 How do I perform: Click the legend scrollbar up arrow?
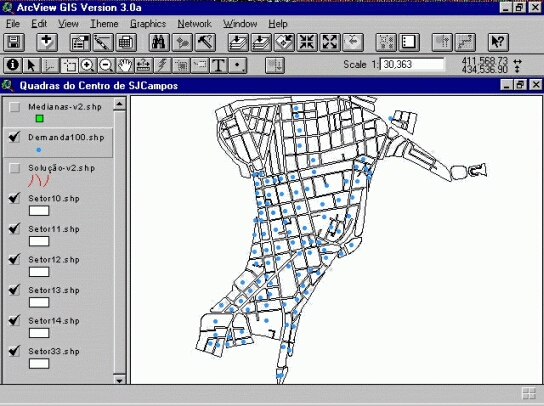(x=119, y=104)
